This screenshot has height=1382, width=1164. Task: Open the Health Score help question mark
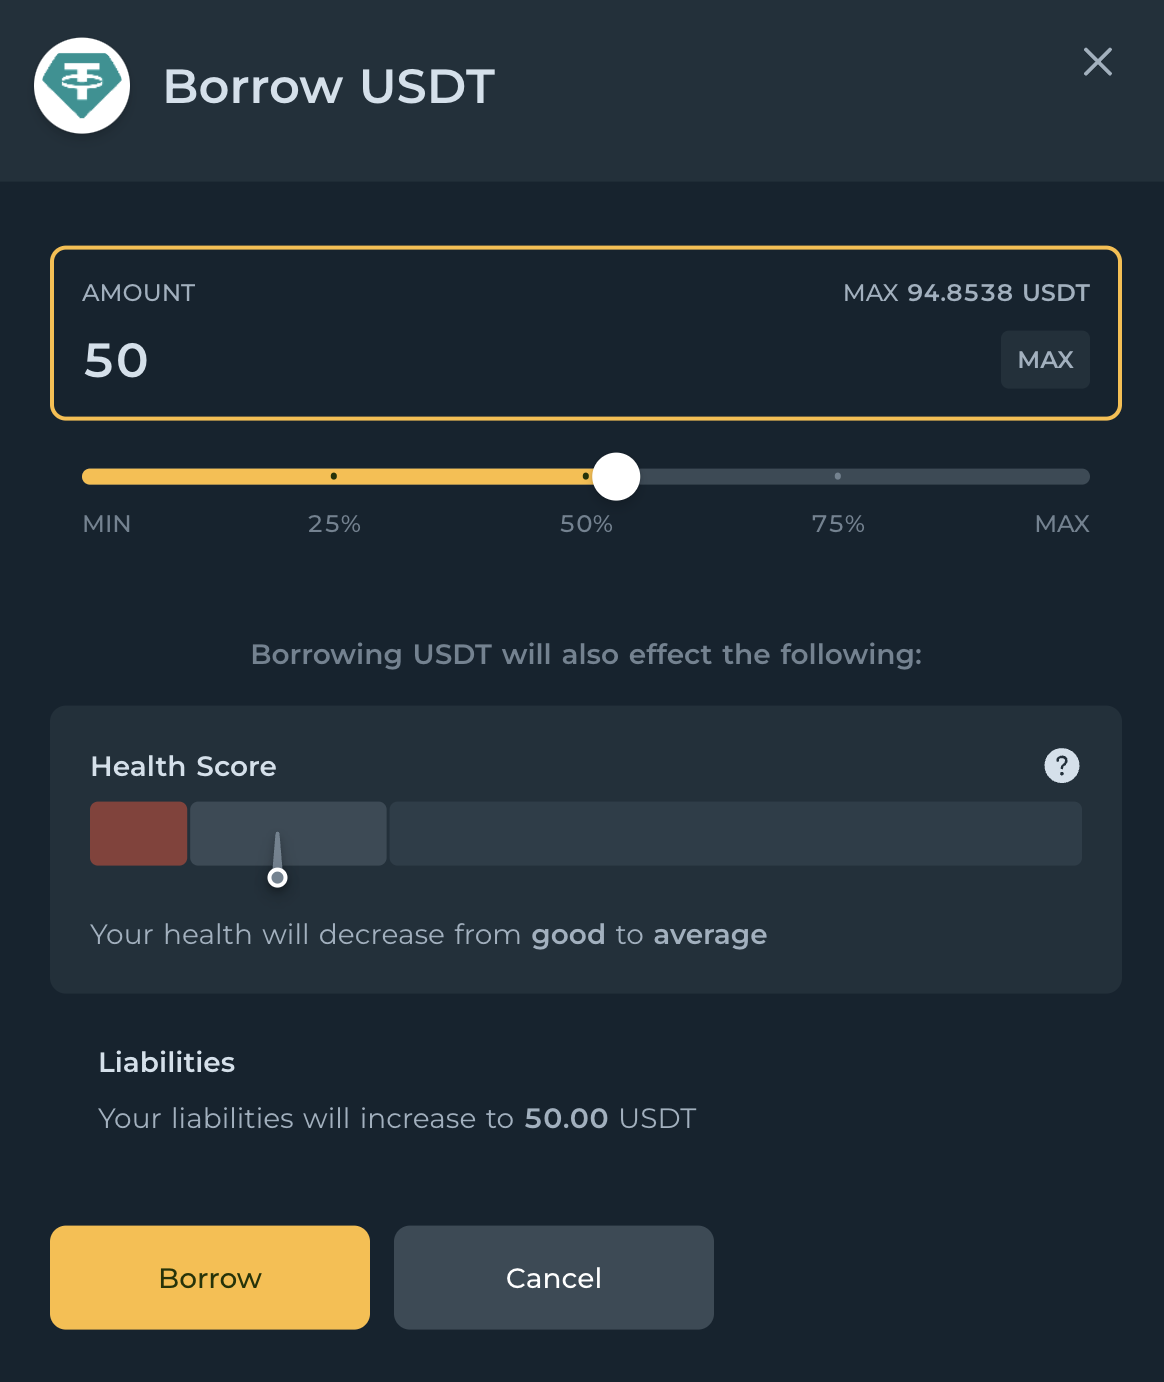(x=1061, y=766)
